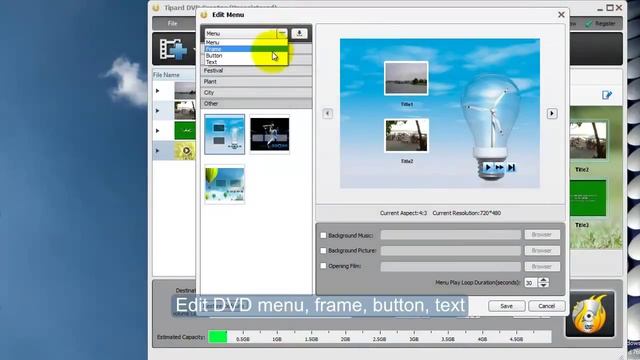Click the loop duration seconds field

[530, 282]
